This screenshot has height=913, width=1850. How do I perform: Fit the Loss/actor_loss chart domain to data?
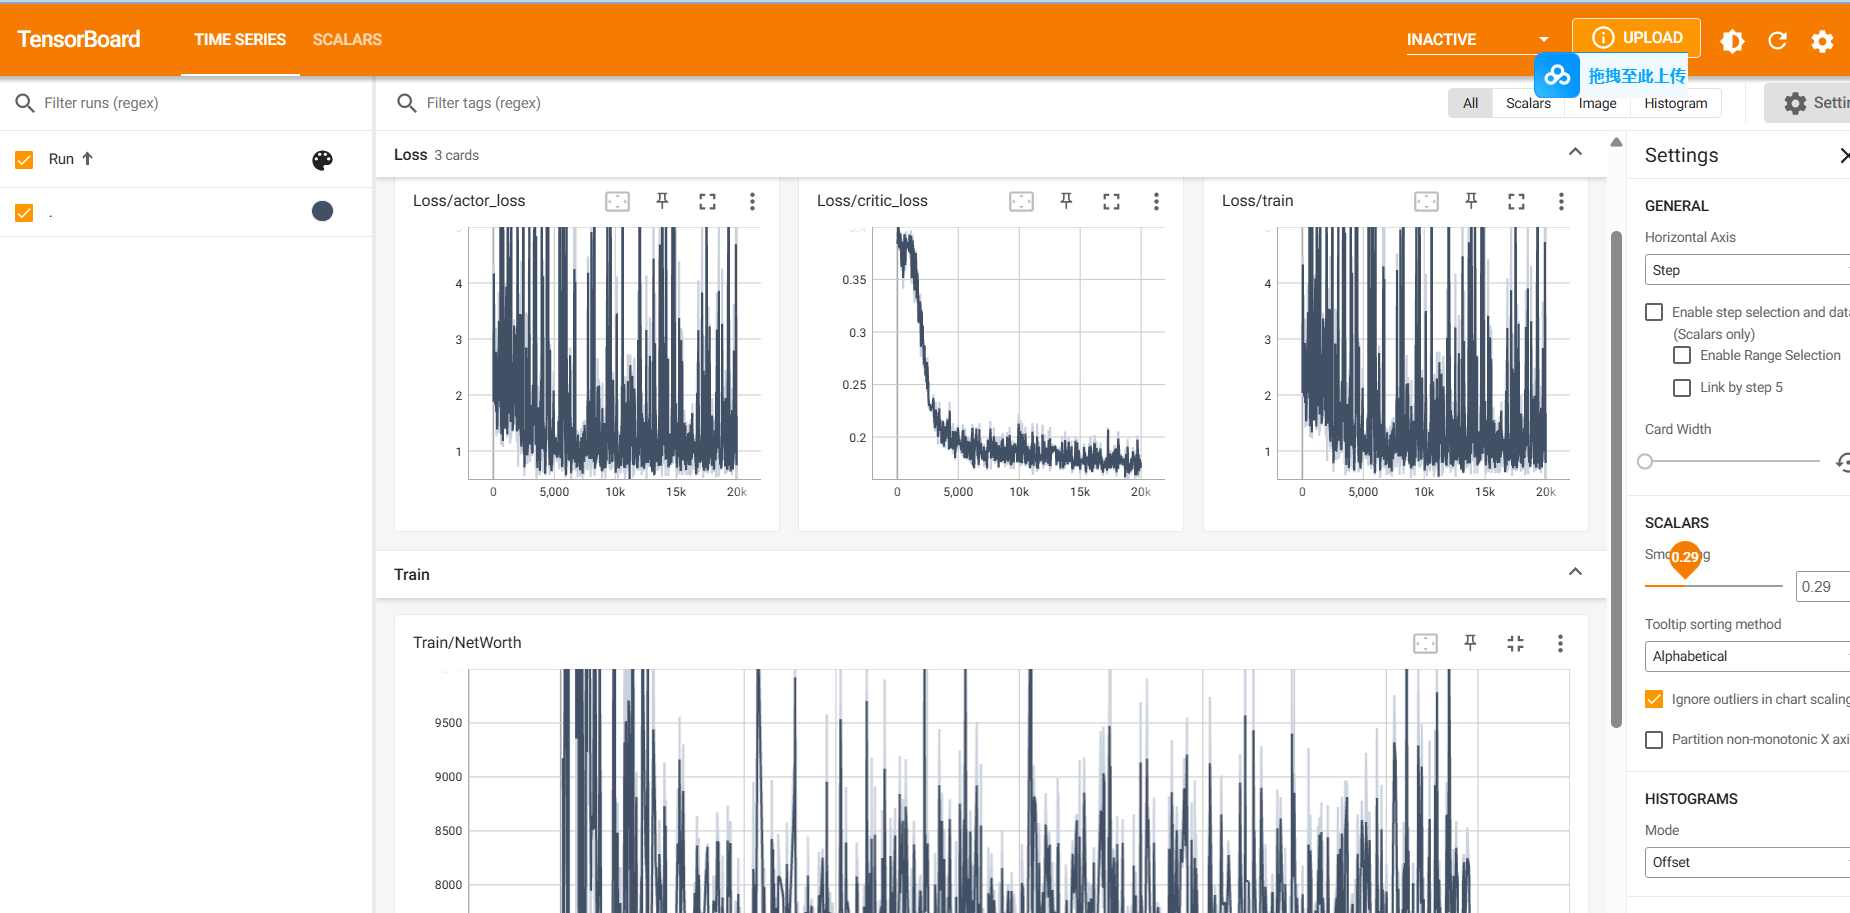(618, 201)
